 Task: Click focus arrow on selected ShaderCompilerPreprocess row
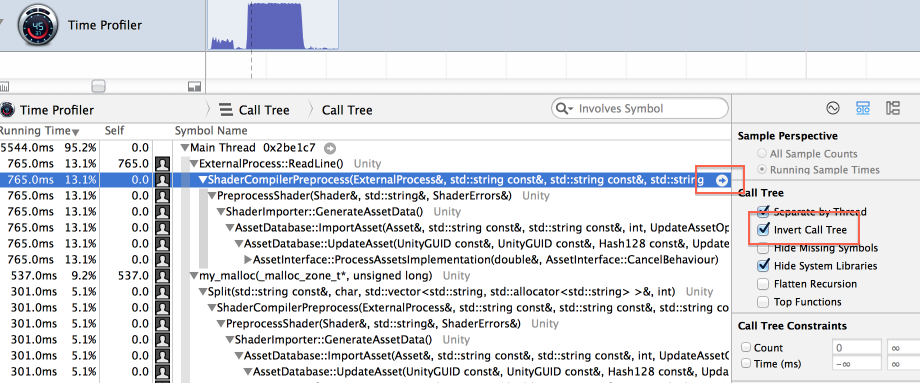point(721,180)
